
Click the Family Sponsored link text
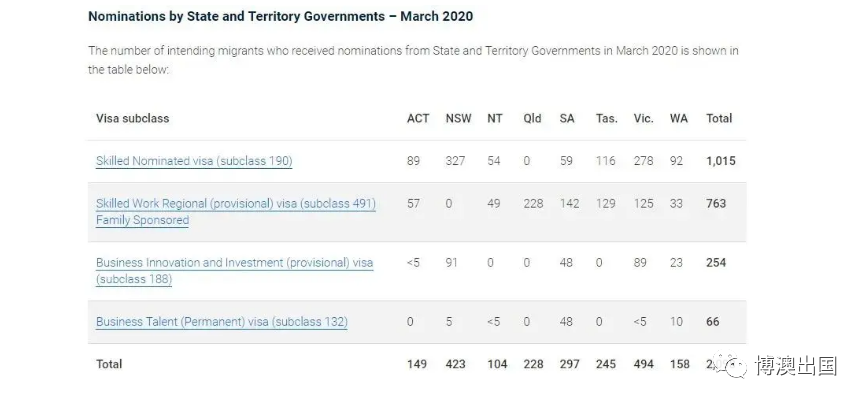pos(142,220)
